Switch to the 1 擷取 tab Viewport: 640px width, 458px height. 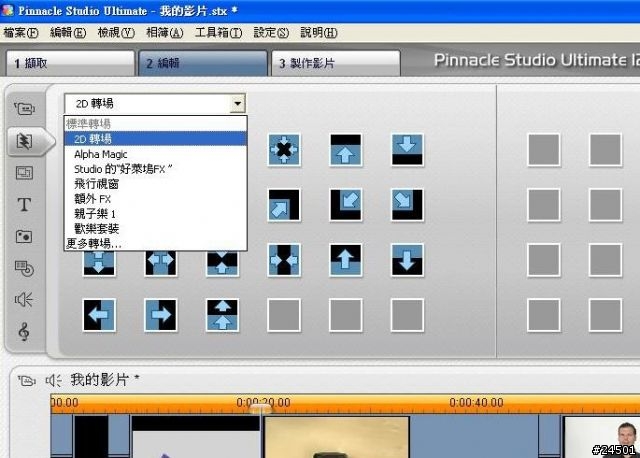click(x=70, y=63)
